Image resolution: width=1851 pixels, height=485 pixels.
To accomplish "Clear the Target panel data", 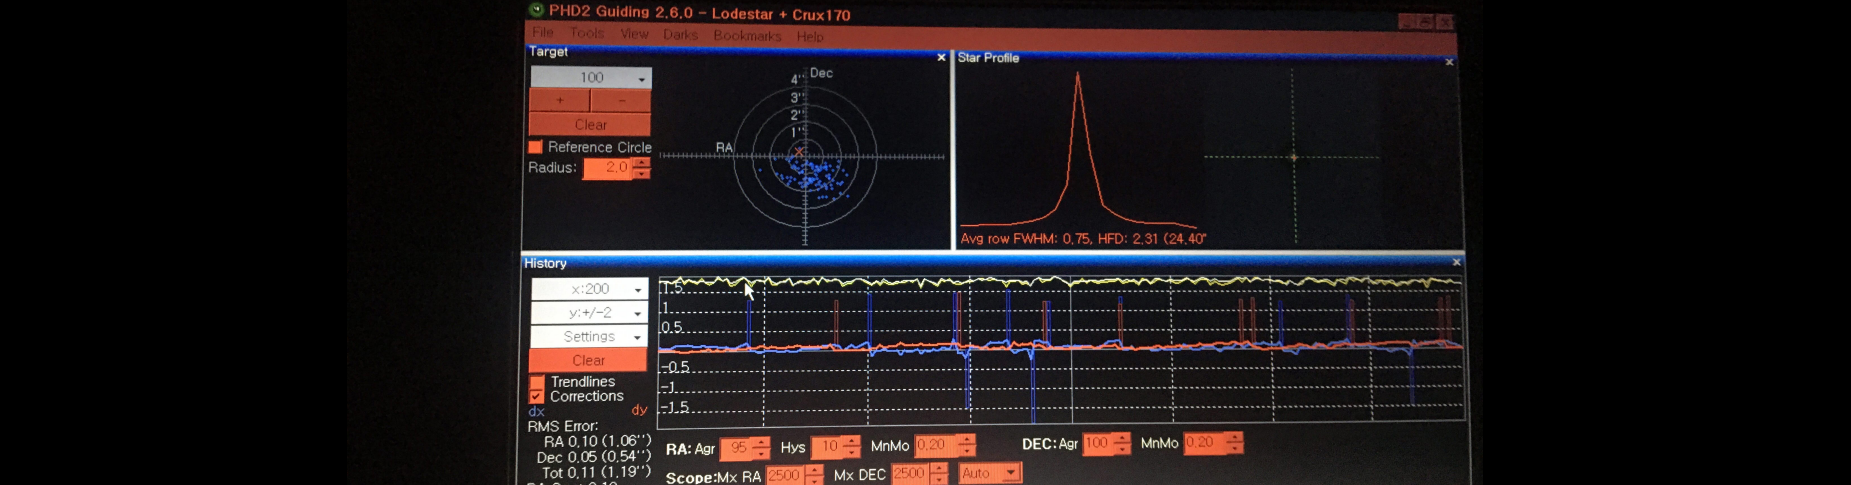I will 590,125.
